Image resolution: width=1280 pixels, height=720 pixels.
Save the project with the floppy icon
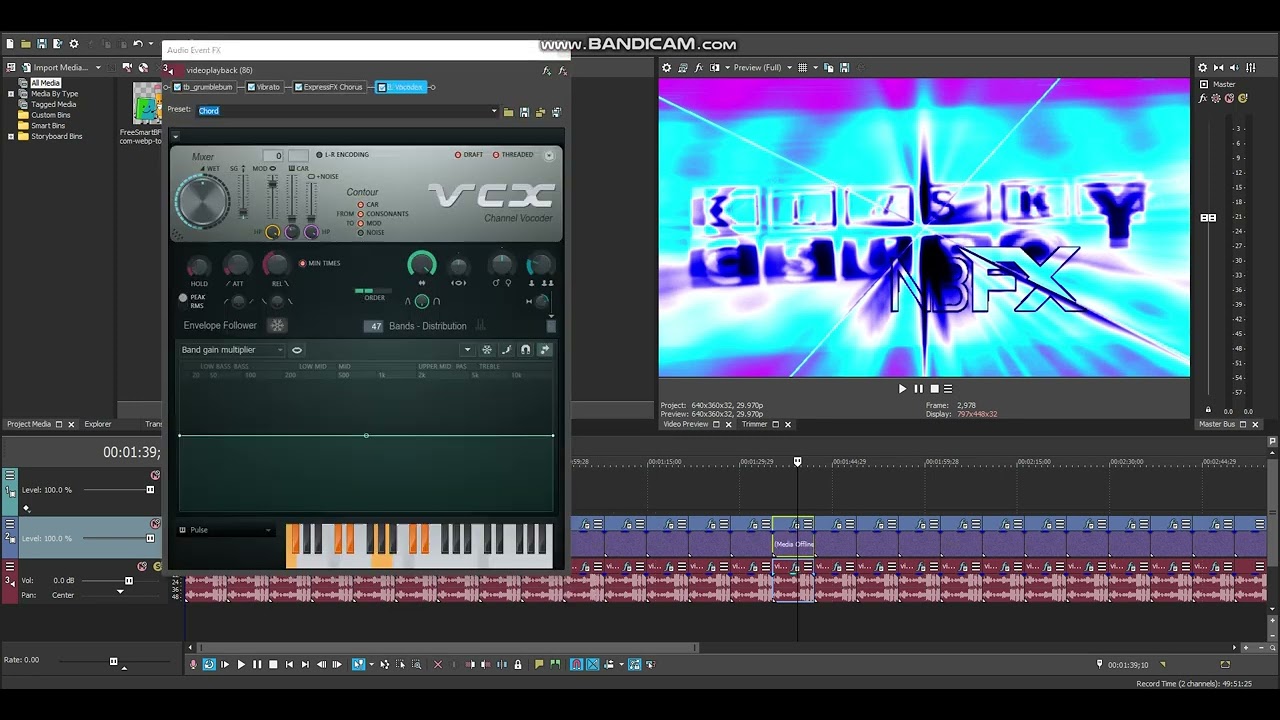[x=42, y=44]
